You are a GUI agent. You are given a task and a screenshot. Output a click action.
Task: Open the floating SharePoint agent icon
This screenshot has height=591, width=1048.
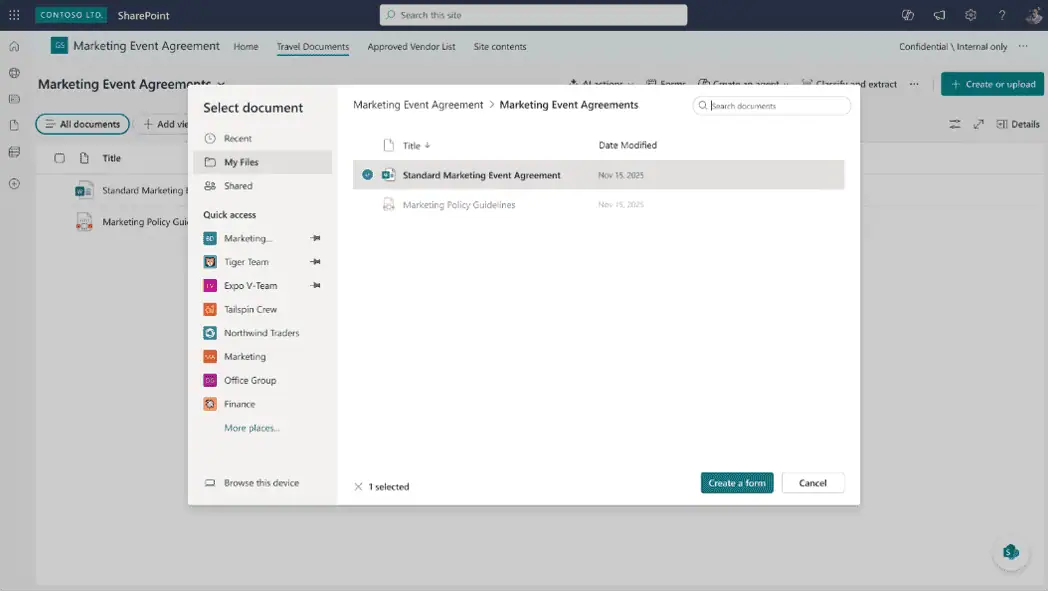tap(1011, 552)
